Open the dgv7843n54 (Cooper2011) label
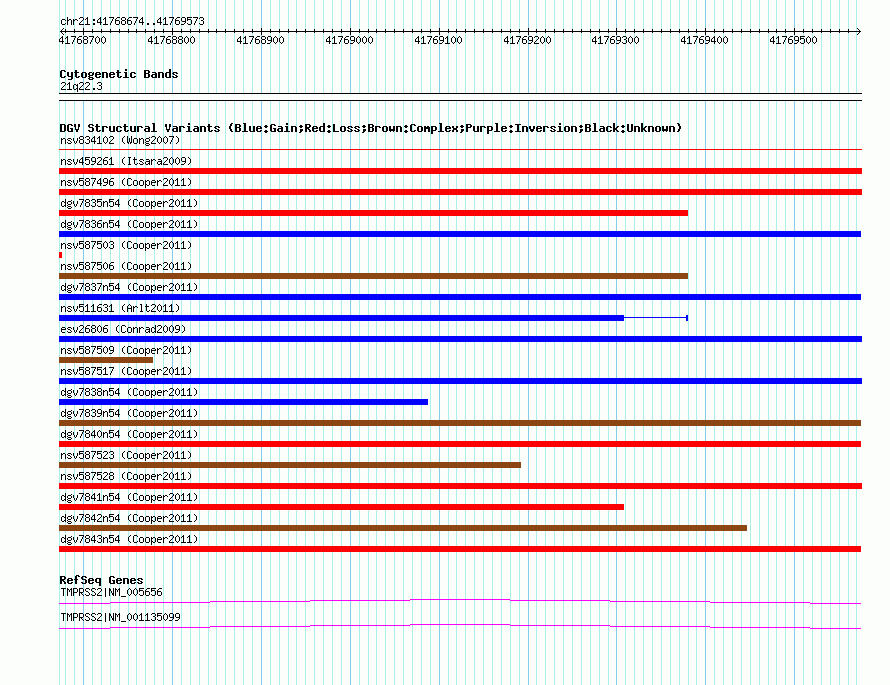The image size is (890, 685). click(x=129, y=539)
